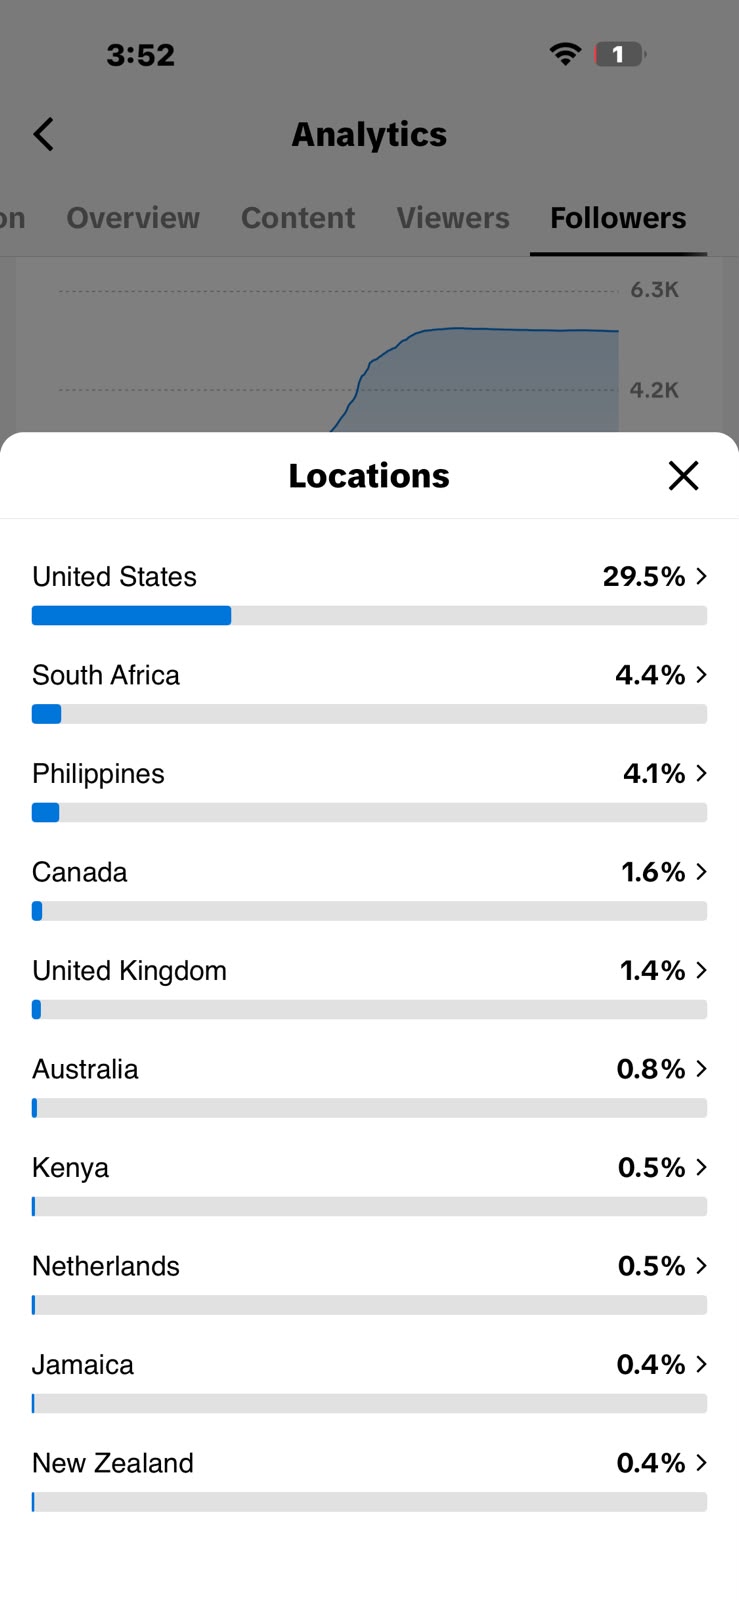739x1600 pixels.
Task: Open United Kingdom details chevron
Action: [702, 970]
